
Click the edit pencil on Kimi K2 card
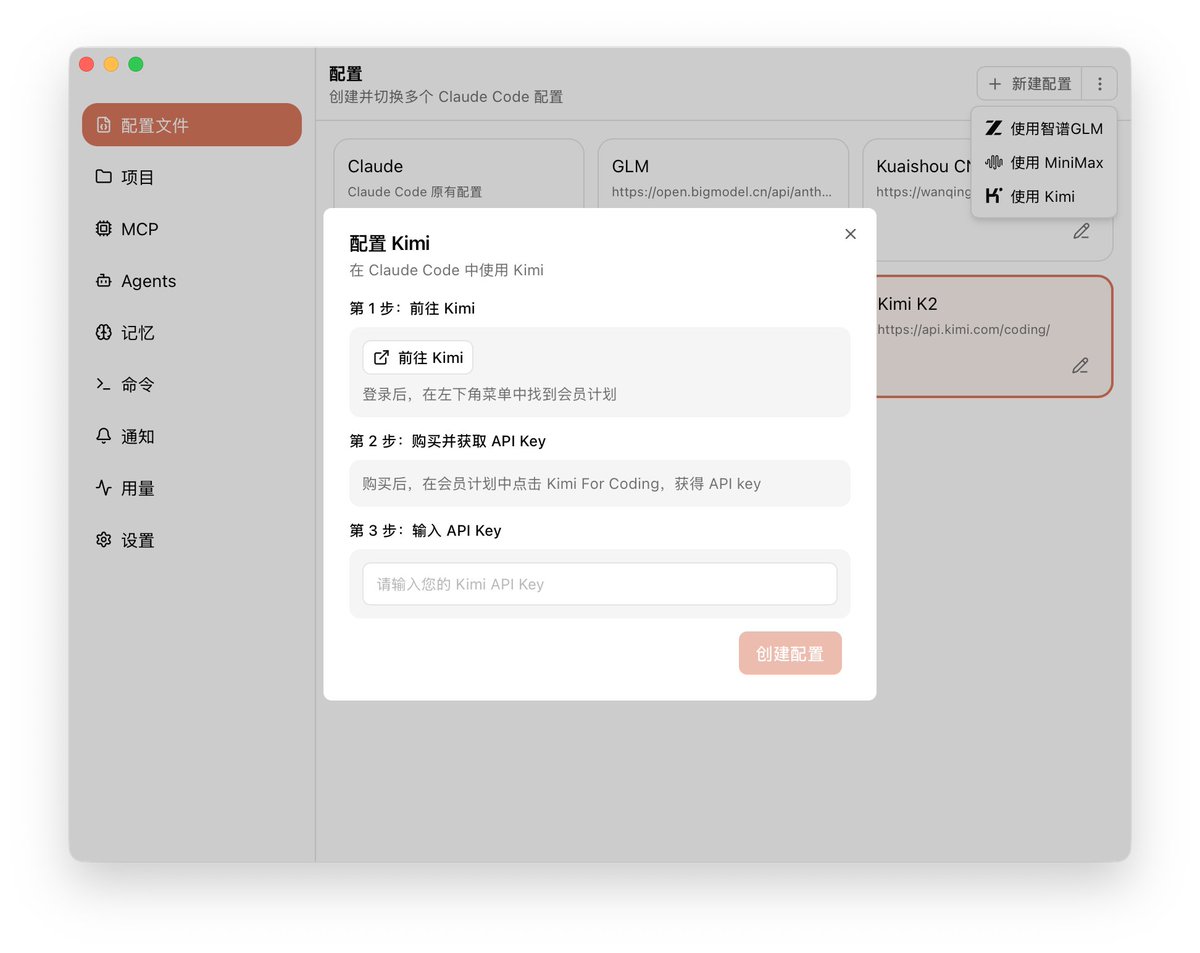tap(1080, 365)
